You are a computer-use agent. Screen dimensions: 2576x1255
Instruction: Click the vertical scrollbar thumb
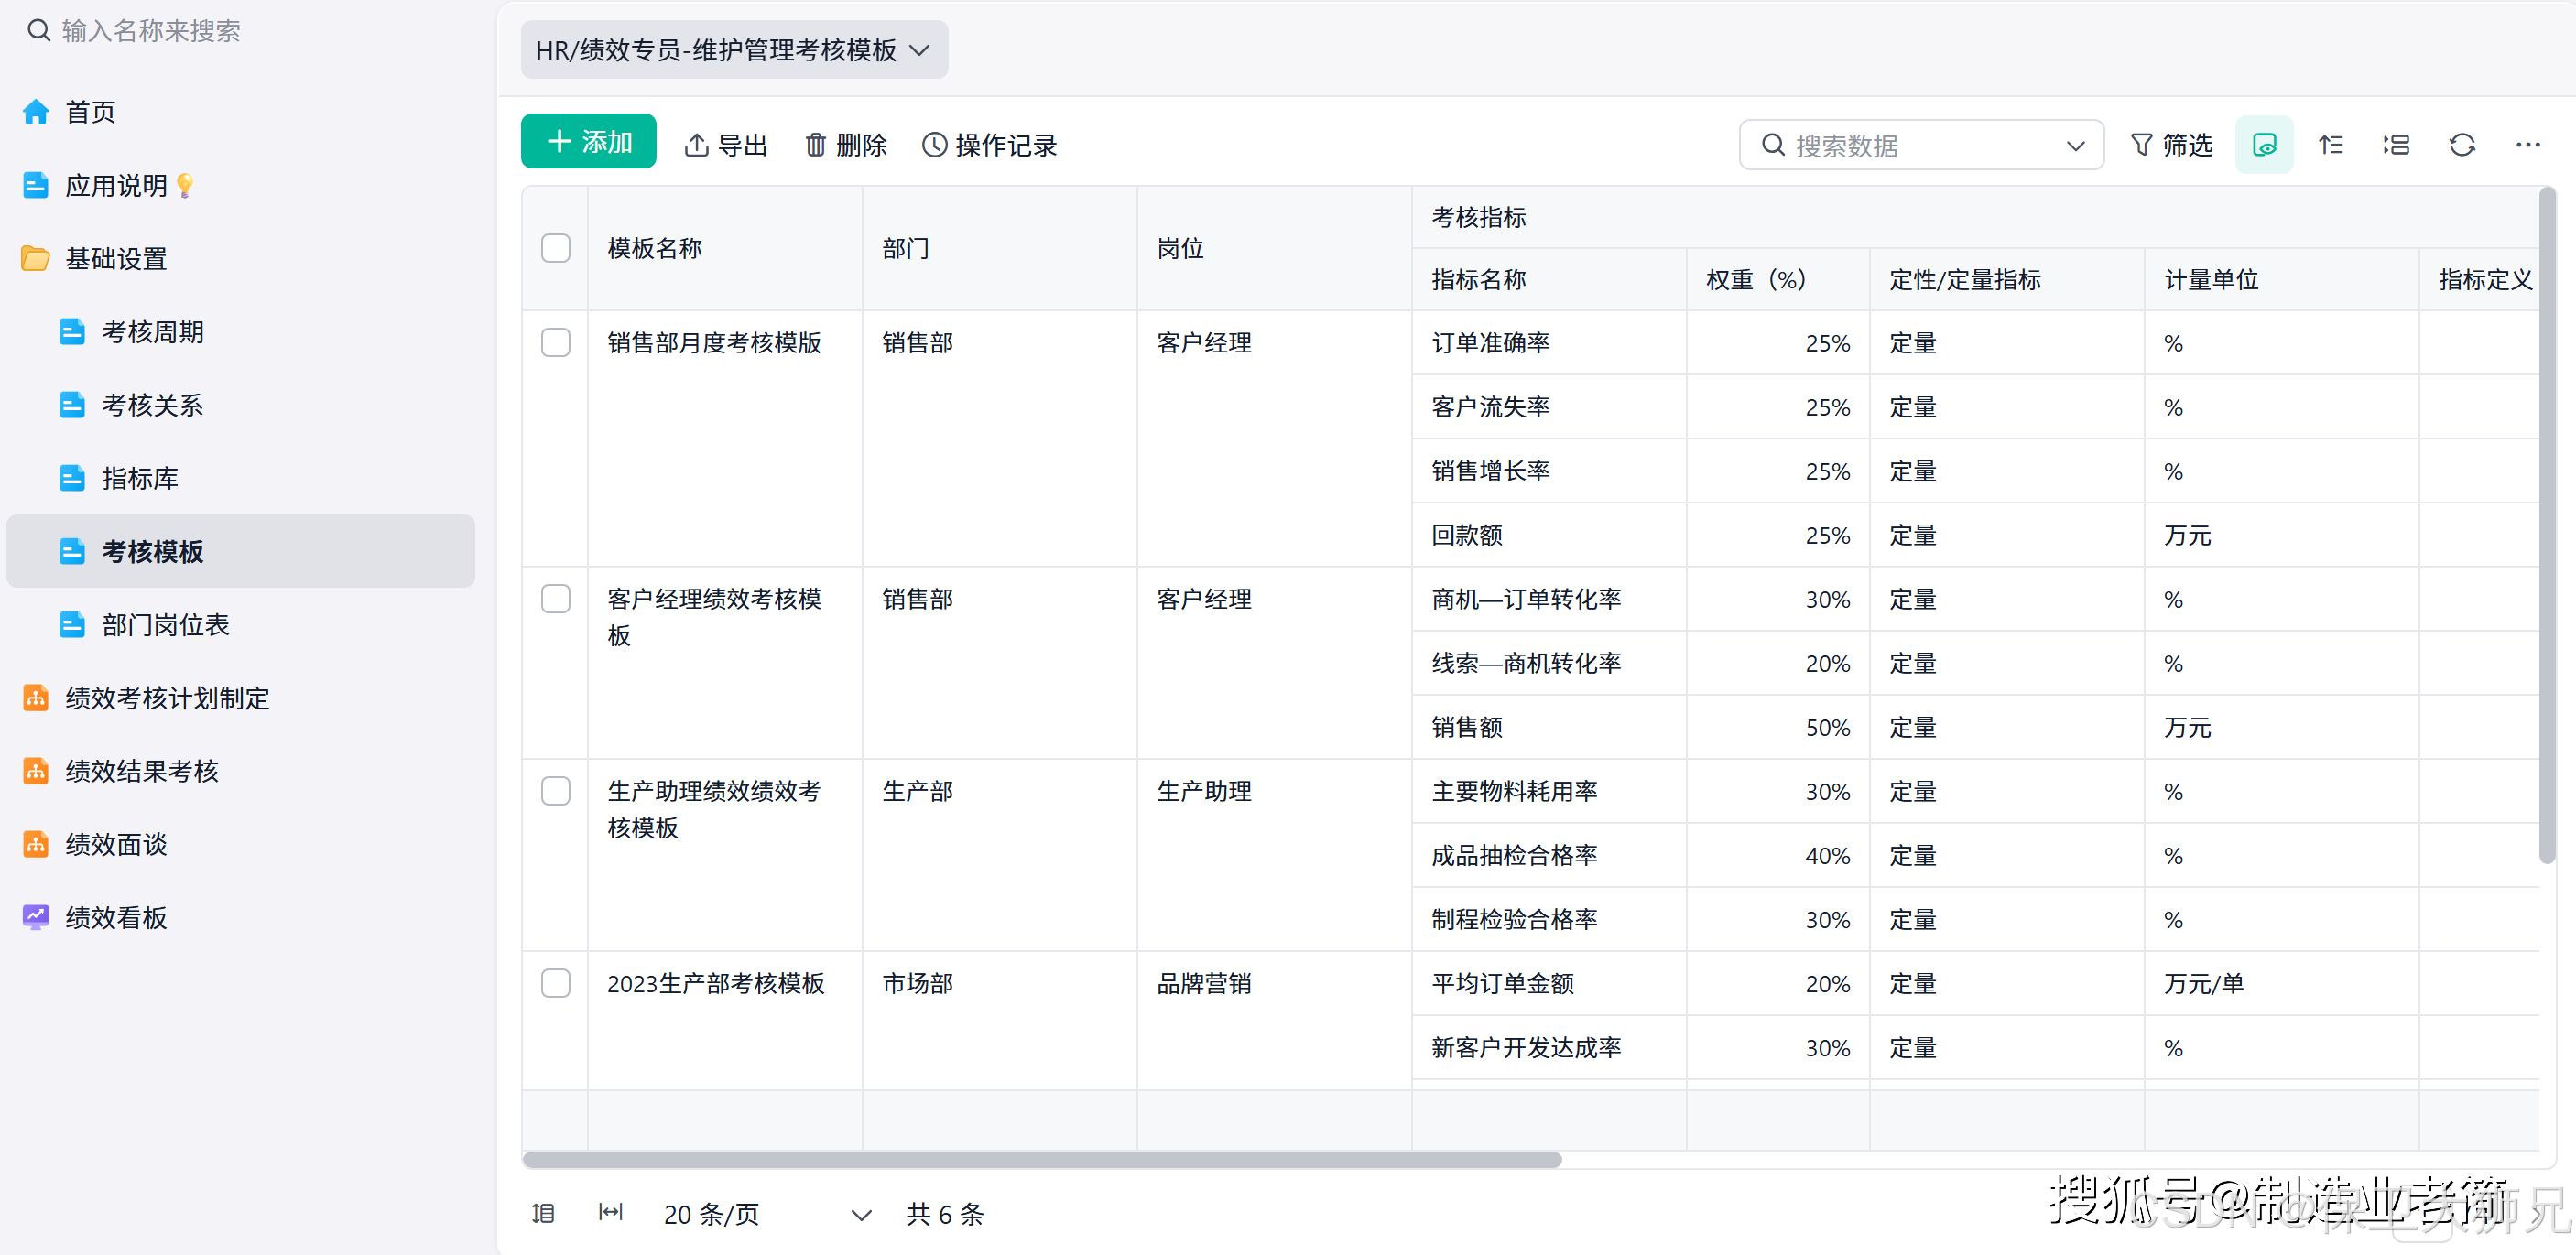(2547, 524)
